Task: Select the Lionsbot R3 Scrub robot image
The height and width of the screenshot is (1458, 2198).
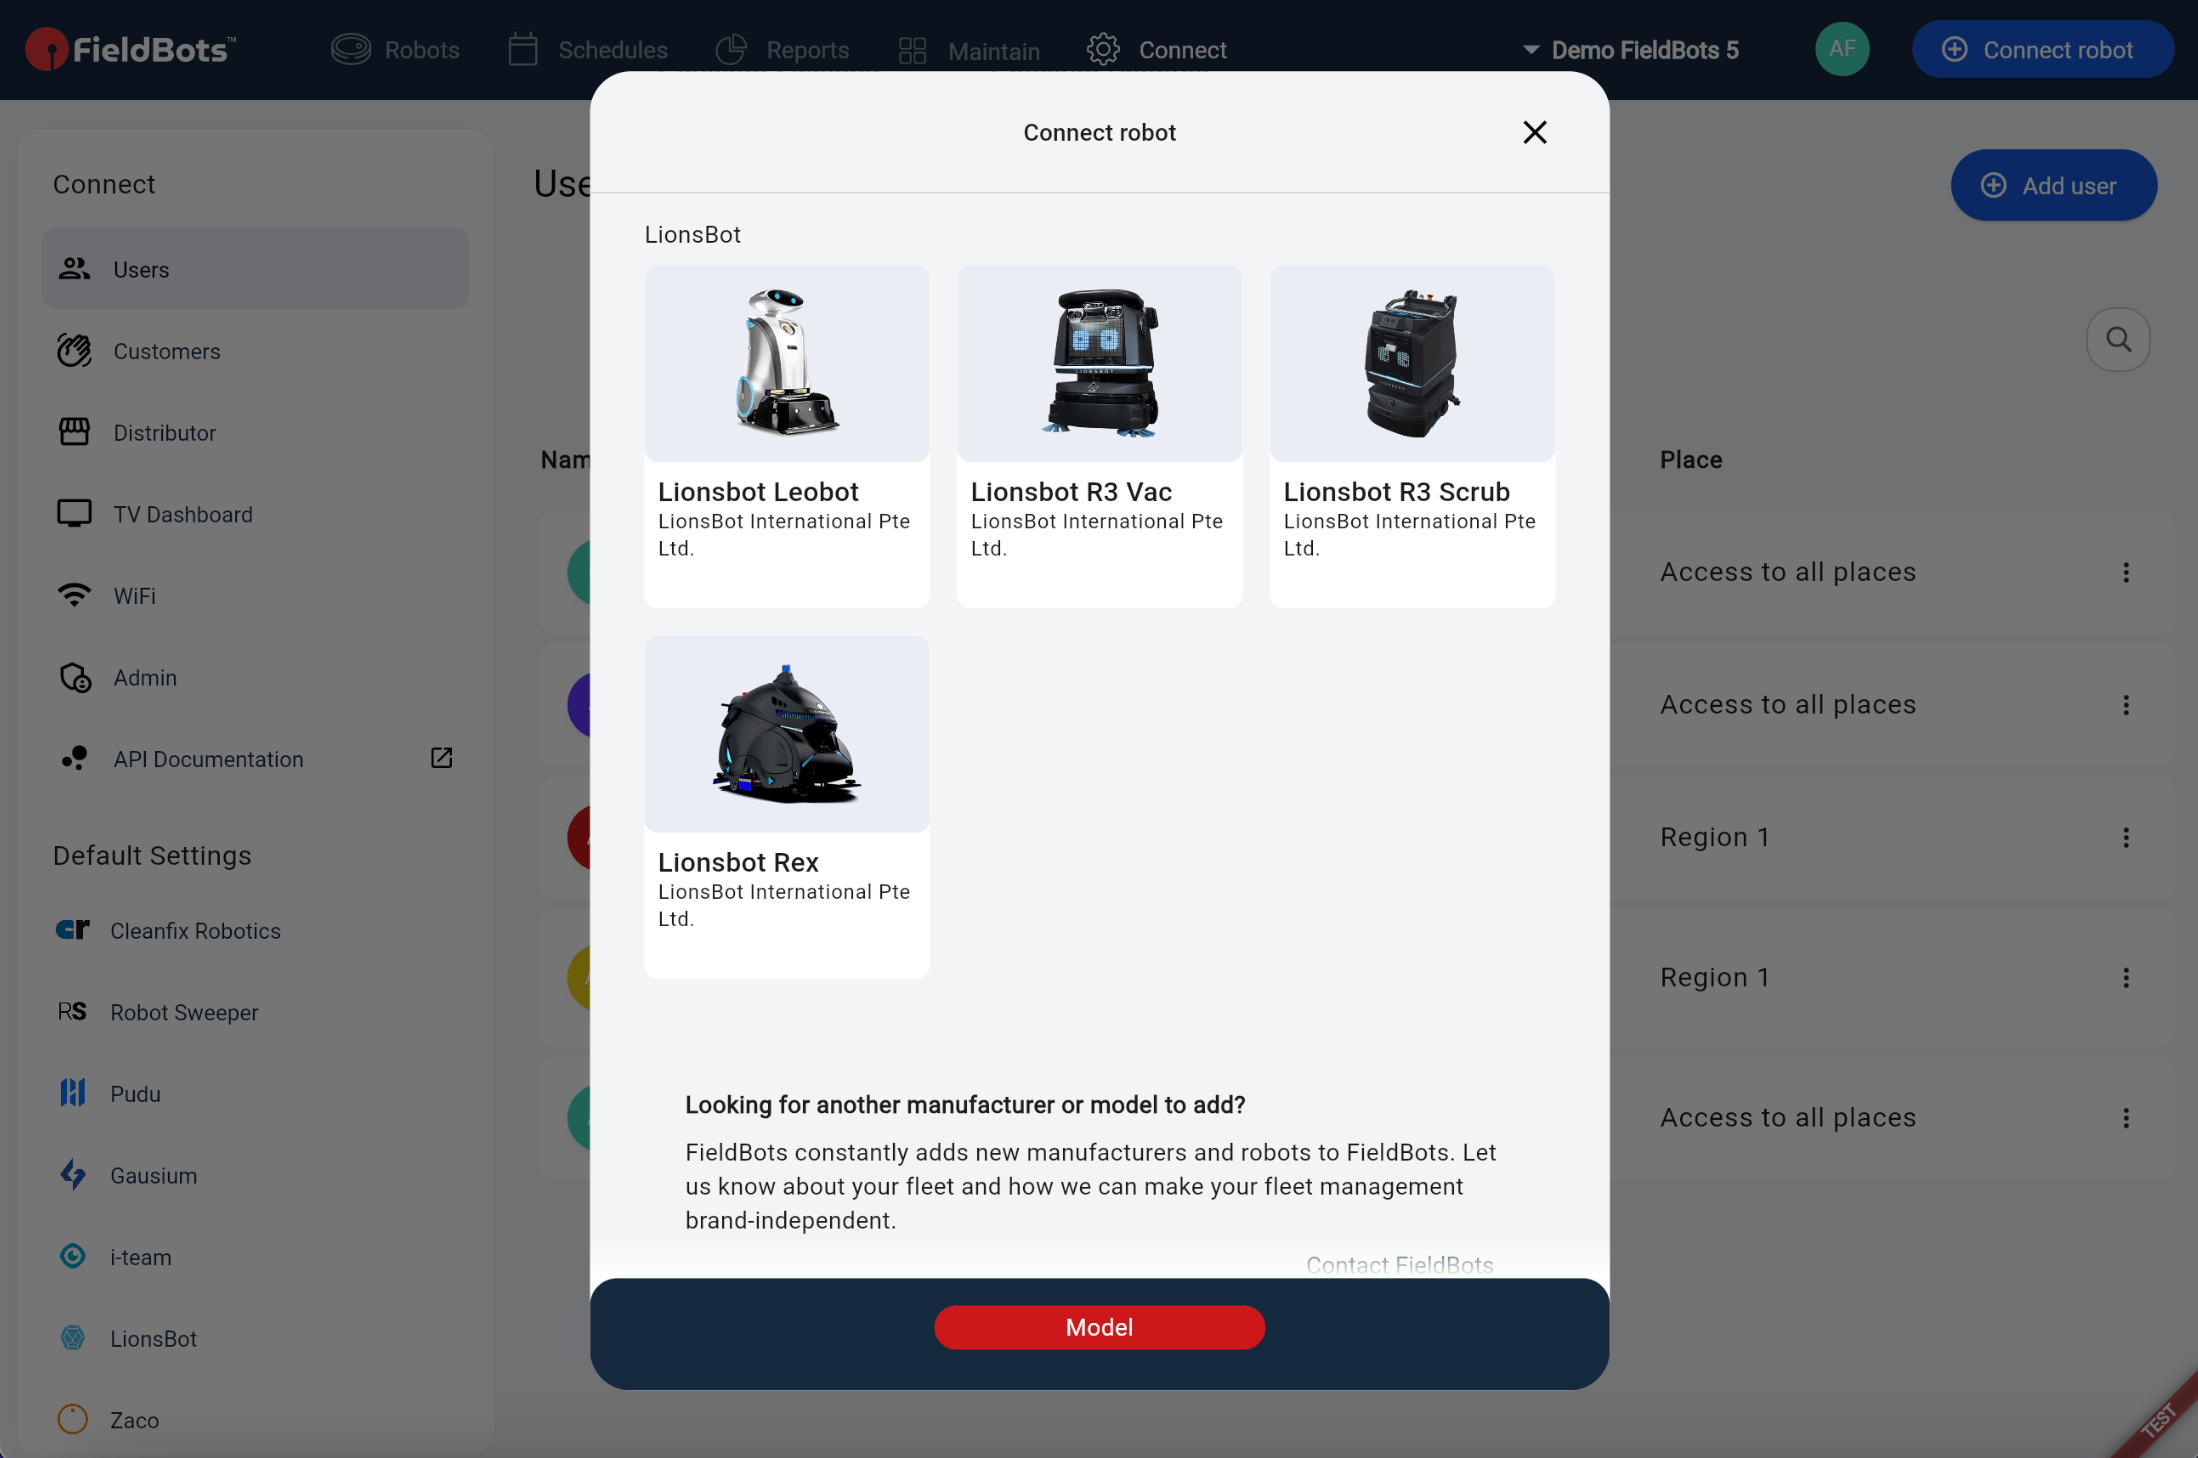Action: click(1412, 363)
